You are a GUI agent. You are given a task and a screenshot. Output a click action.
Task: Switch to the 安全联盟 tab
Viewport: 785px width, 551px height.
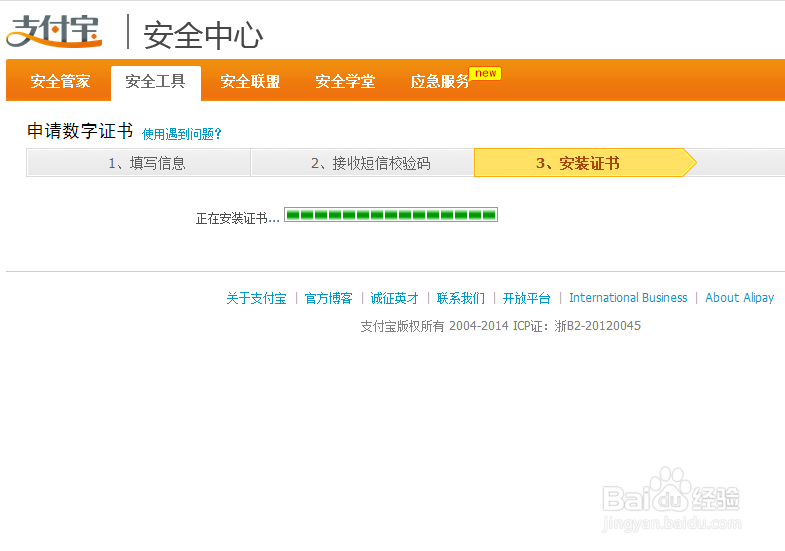pos(250,81)
